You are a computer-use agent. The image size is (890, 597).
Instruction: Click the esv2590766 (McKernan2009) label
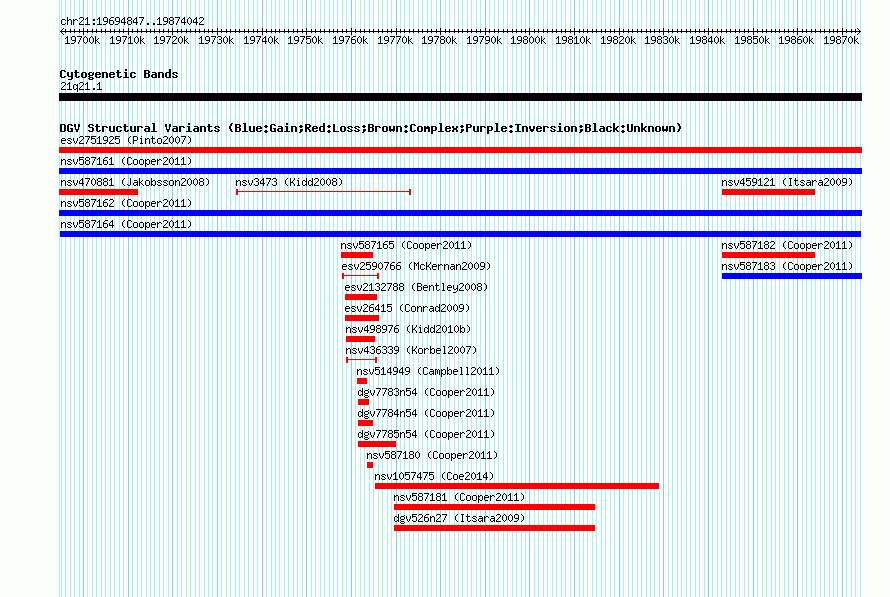point(416,266)
